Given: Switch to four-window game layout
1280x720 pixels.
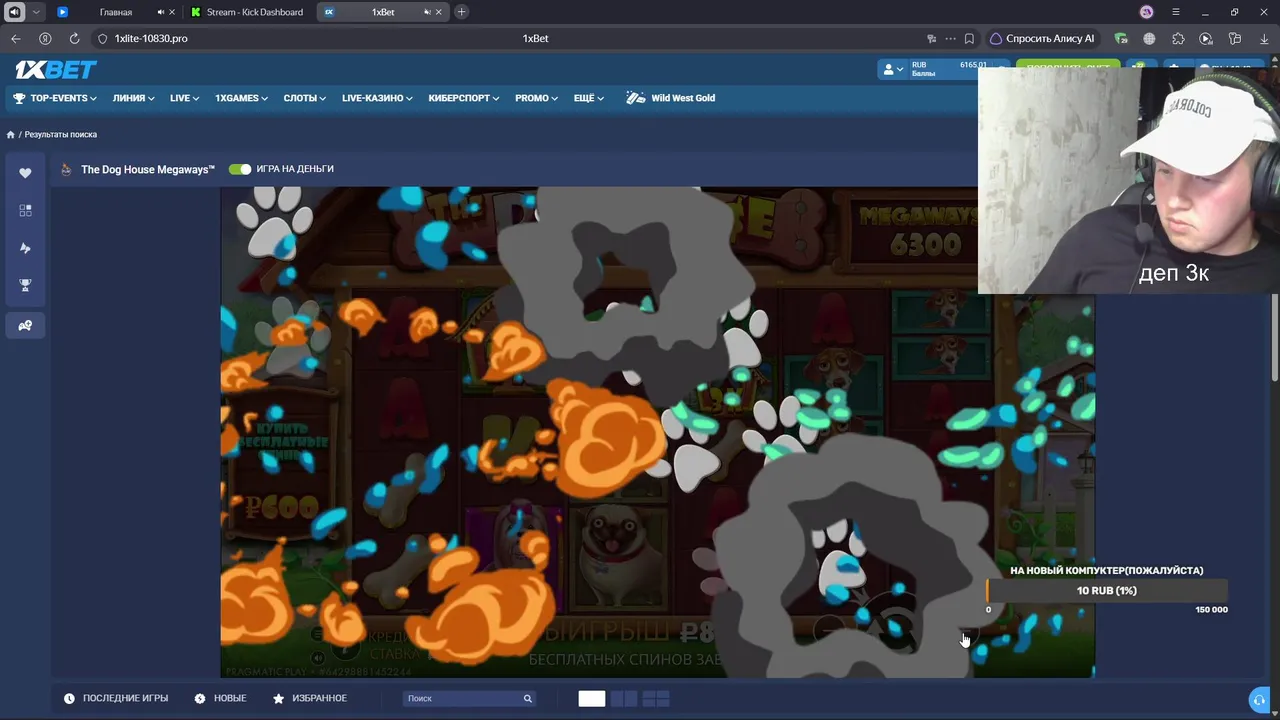Looking at the screenshot, I should pyautogui.click(x=656, y=698).
